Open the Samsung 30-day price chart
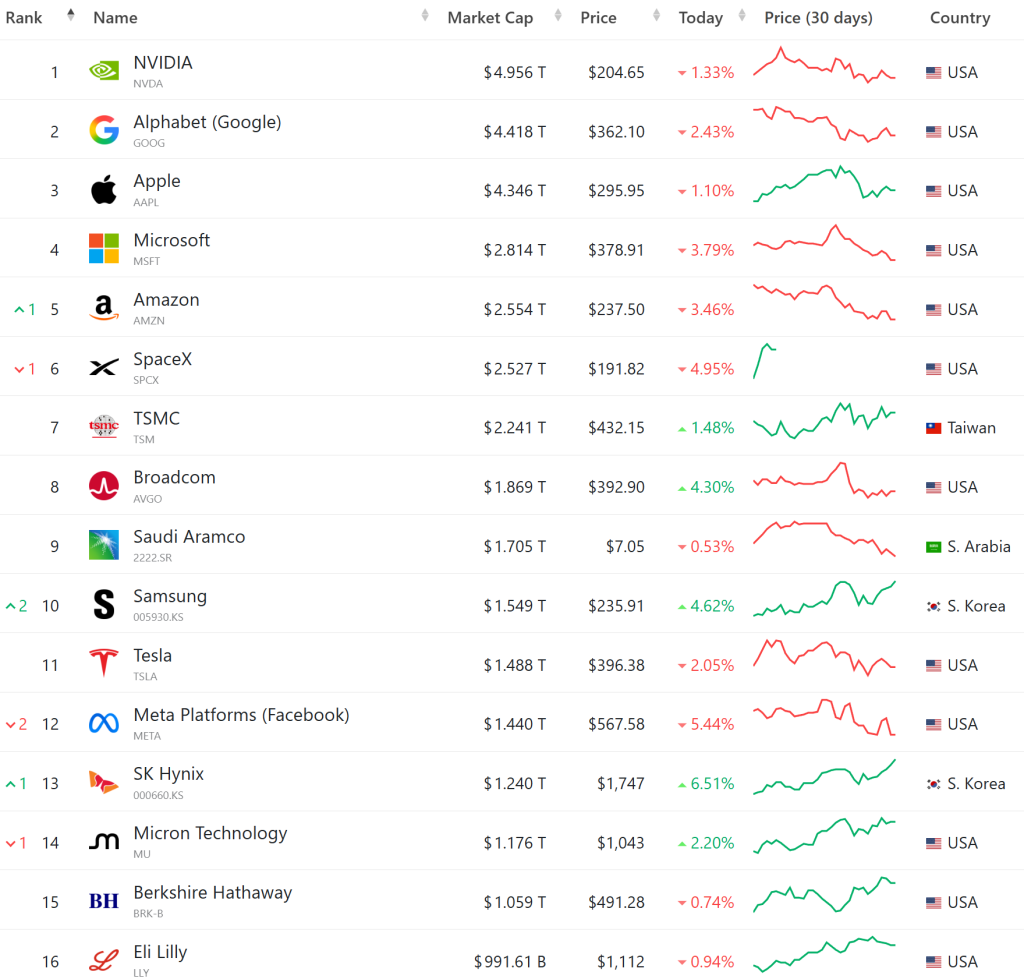 (824, 599)
